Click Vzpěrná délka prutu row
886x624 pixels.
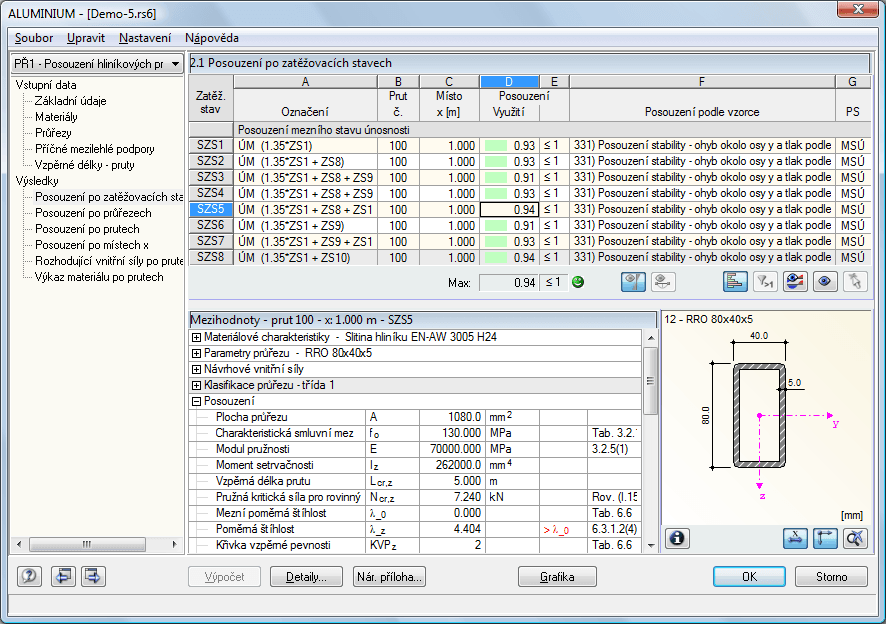[x=415, y=482]
